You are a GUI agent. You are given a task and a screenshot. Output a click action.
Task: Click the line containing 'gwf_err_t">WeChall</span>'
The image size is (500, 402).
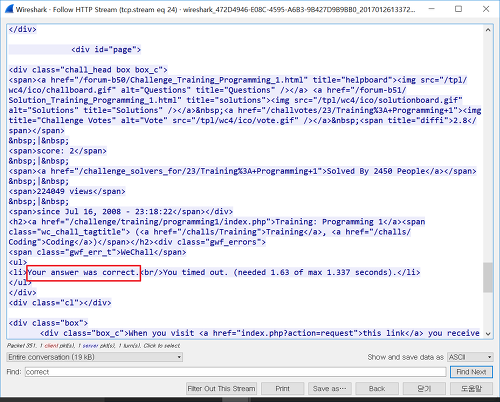(x=97, y=252)
